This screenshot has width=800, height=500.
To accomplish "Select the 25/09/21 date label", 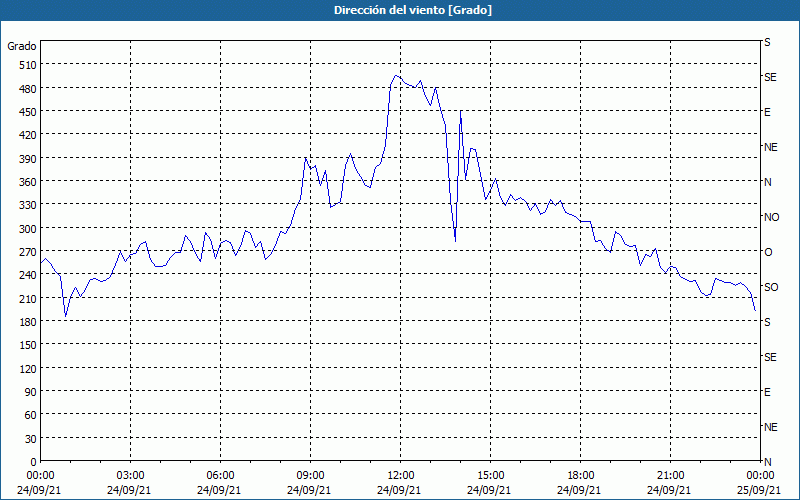I will pos(760,490).
